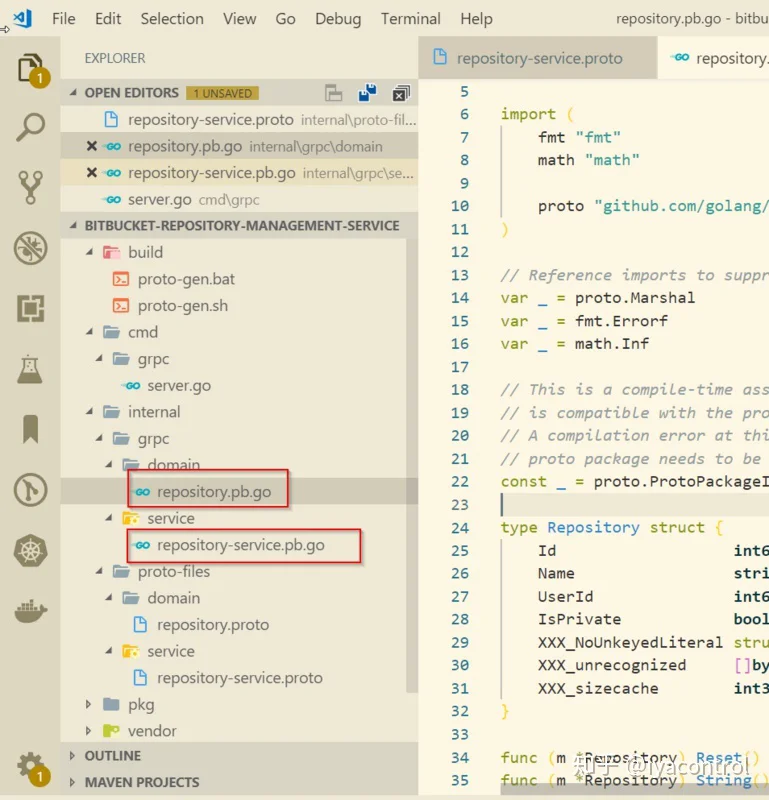Screen dimensions: 769x800
Task: Close repository.pb.go in Open Editors
Action: (92, 146)
